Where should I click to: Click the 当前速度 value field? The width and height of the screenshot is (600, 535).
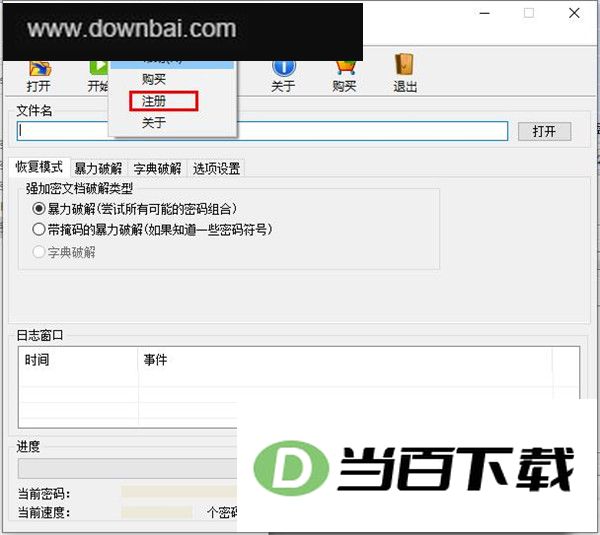(x=157, y=512)
